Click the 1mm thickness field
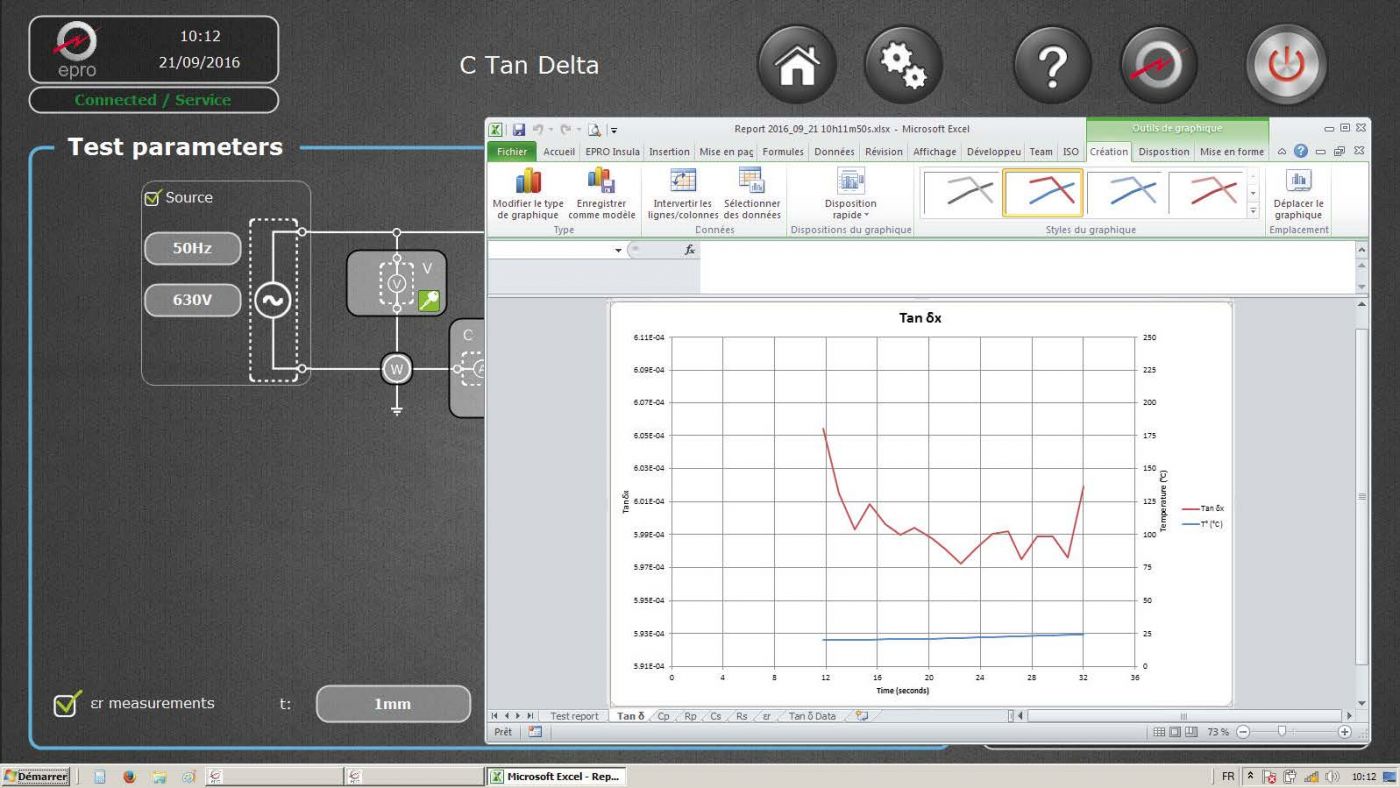 (x=393, y=704)
